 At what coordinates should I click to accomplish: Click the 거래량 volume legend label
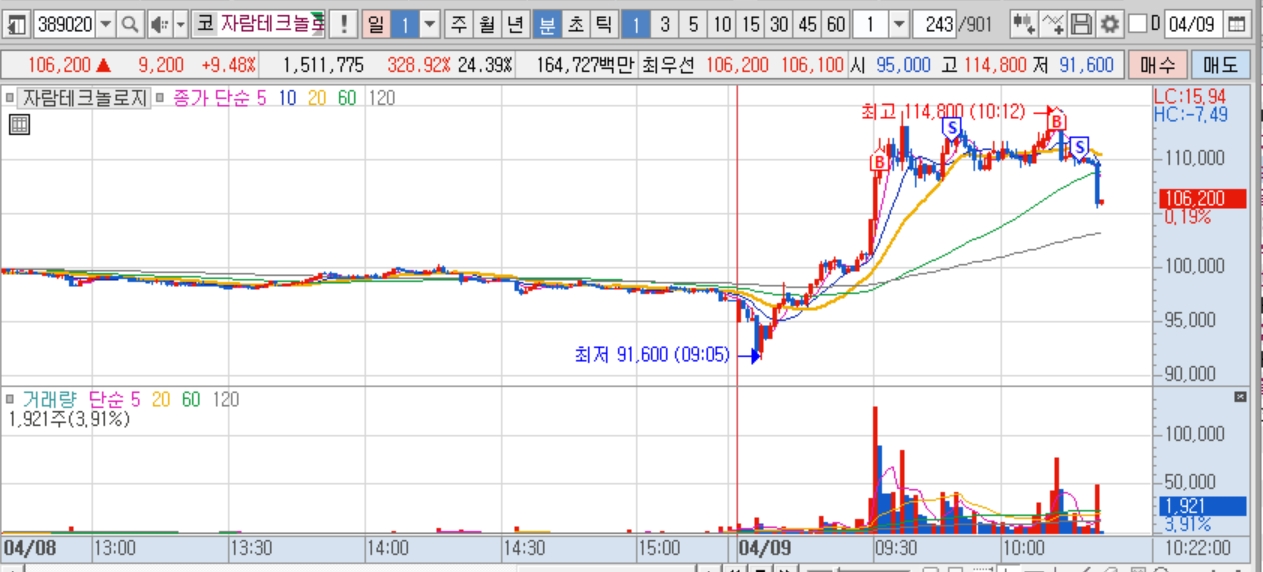48,399
